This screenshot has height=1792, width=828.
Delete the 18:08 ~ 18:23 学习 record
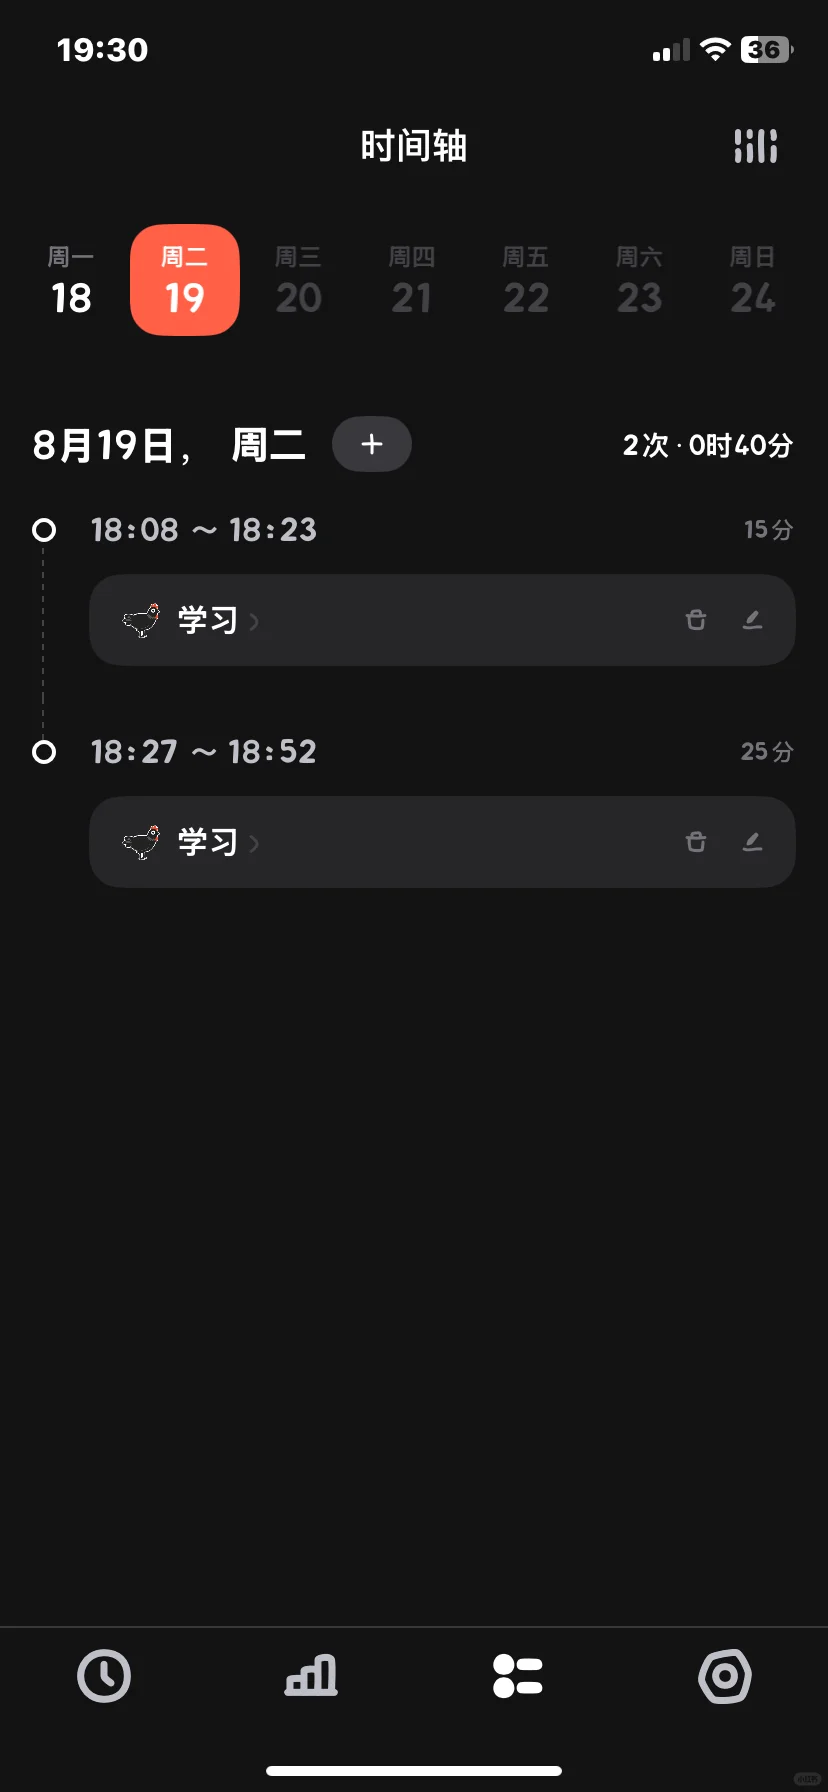696,620
